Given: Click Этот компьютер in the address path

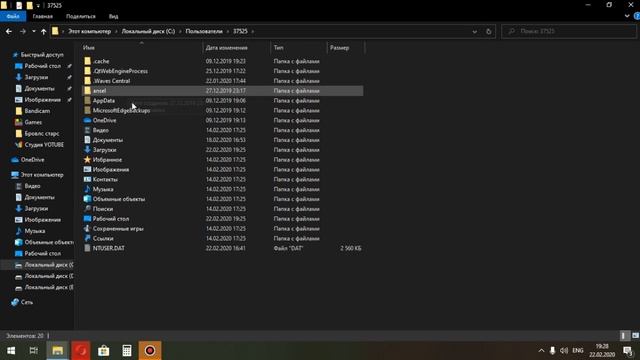Looking at the screenshot, I should [x=89, y=31].
